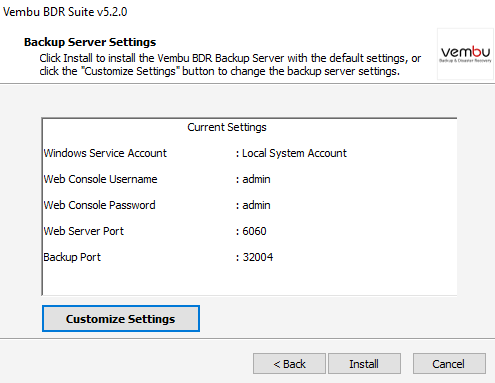Click the Local System Account value
495x383 pixels.
[294, 153]
